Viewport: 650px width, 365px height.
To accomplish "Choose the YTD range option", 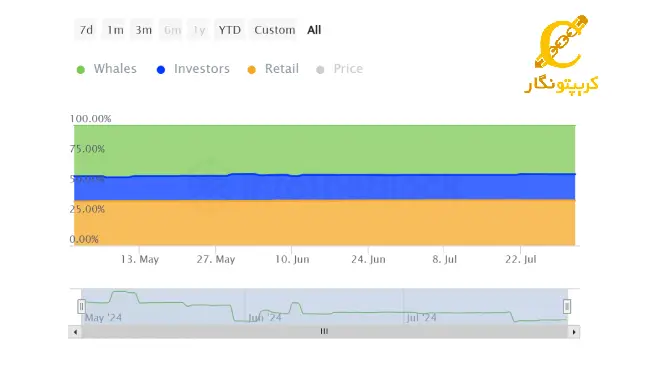I will click(x=230, y=30).
